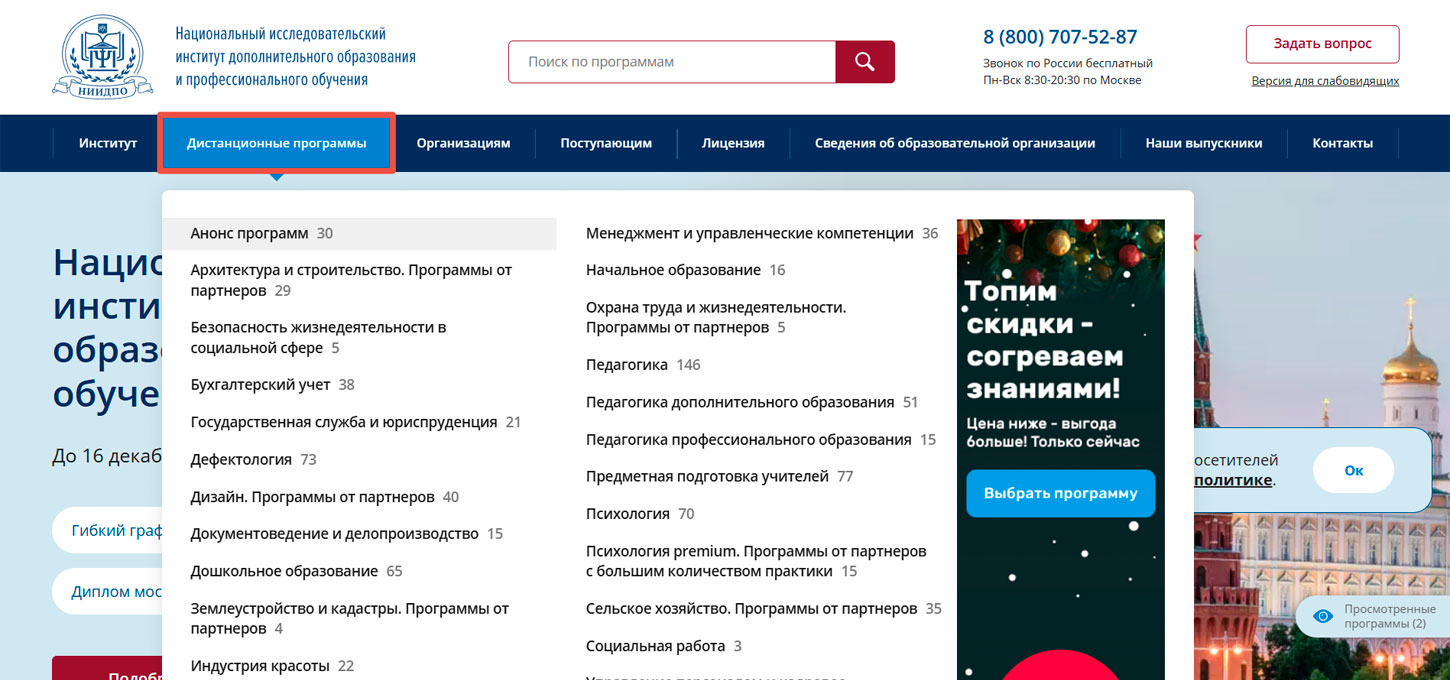This screenshot has height=680, width=1450.
Task: Select Землеустройство и кадастры category
Action: tap(350, 618)
